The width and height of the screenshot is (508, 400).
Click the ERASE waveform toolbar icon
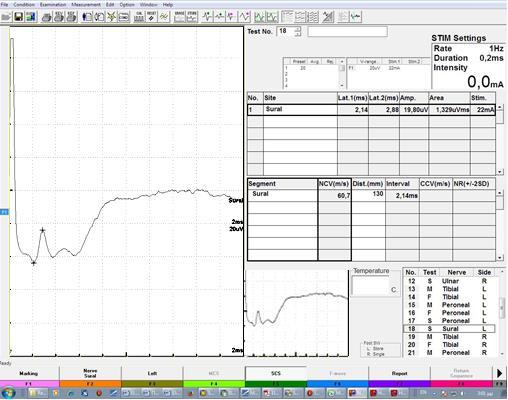pyautogui.click(x=180, y=17)
